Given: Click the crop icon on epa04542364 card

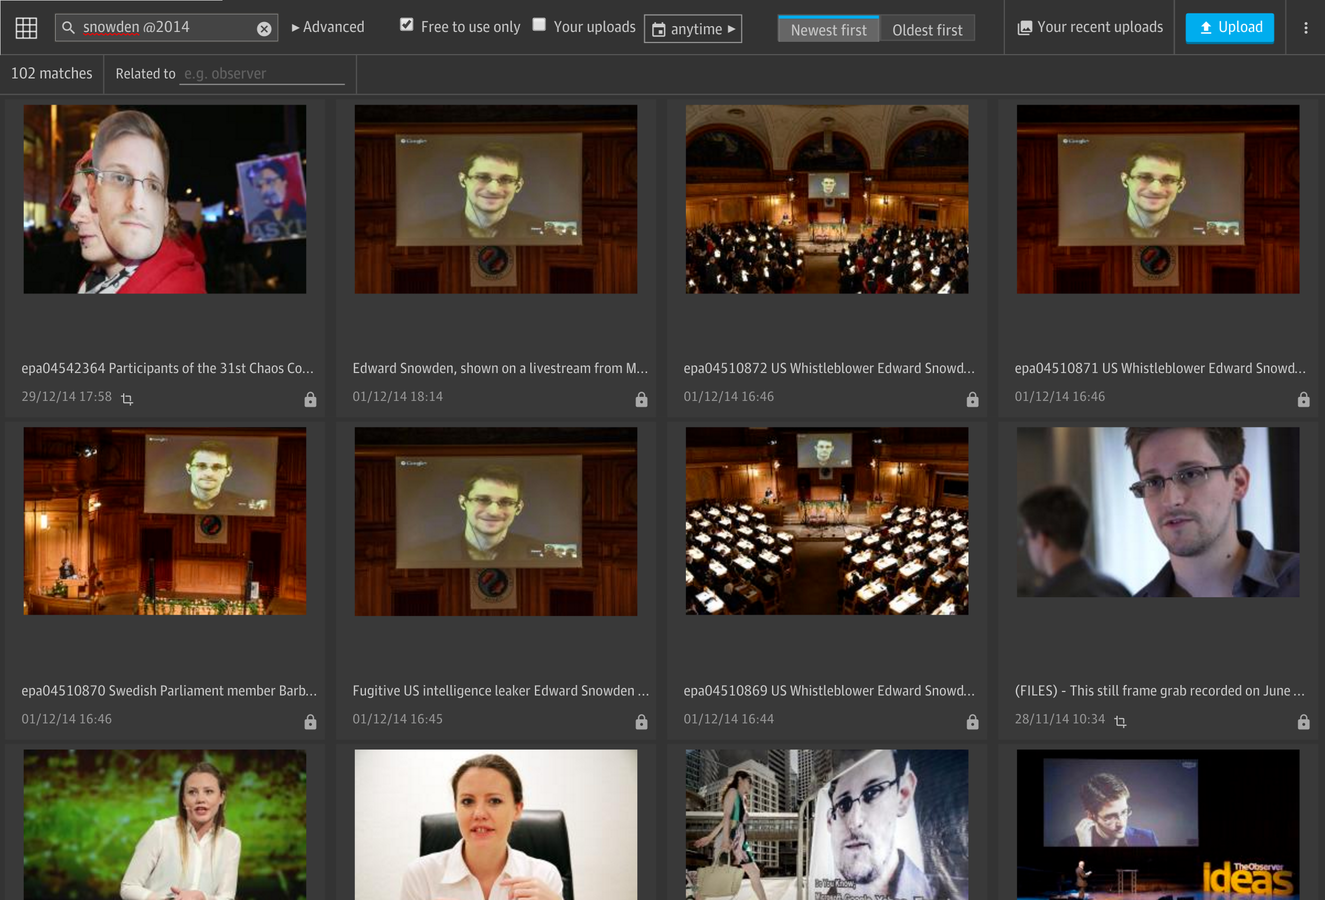Looking at the screenshot, I should pos(127,399).
